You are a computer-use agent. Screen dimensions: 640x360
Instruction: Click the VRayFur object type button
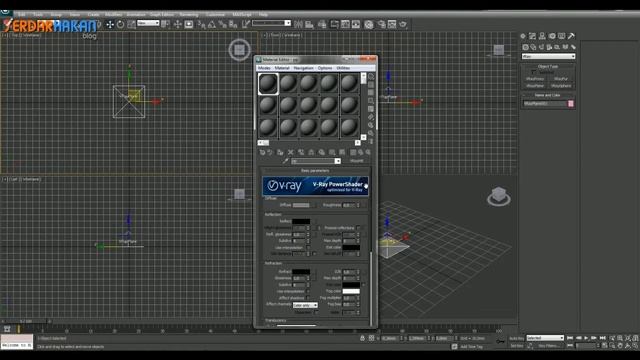click(x=561, y=79)
